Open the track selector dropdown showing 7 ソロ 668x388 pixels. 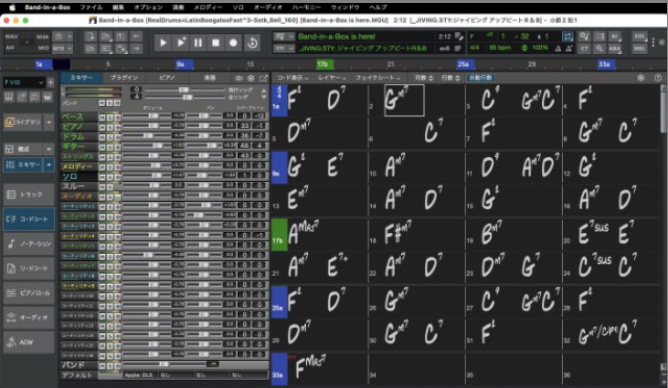click(24, 82)
